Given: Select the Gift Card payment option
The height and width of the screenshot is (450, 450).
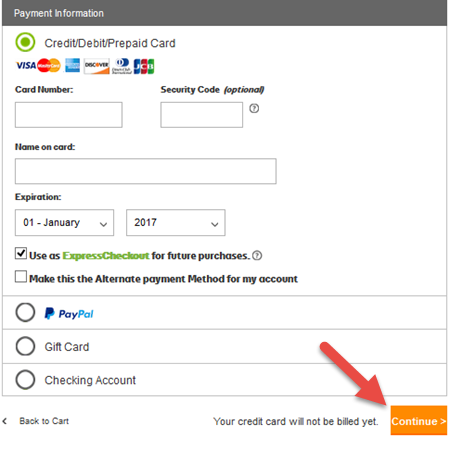Looking at the screenshot, I should pyautogui.click(x=25, y=346).
